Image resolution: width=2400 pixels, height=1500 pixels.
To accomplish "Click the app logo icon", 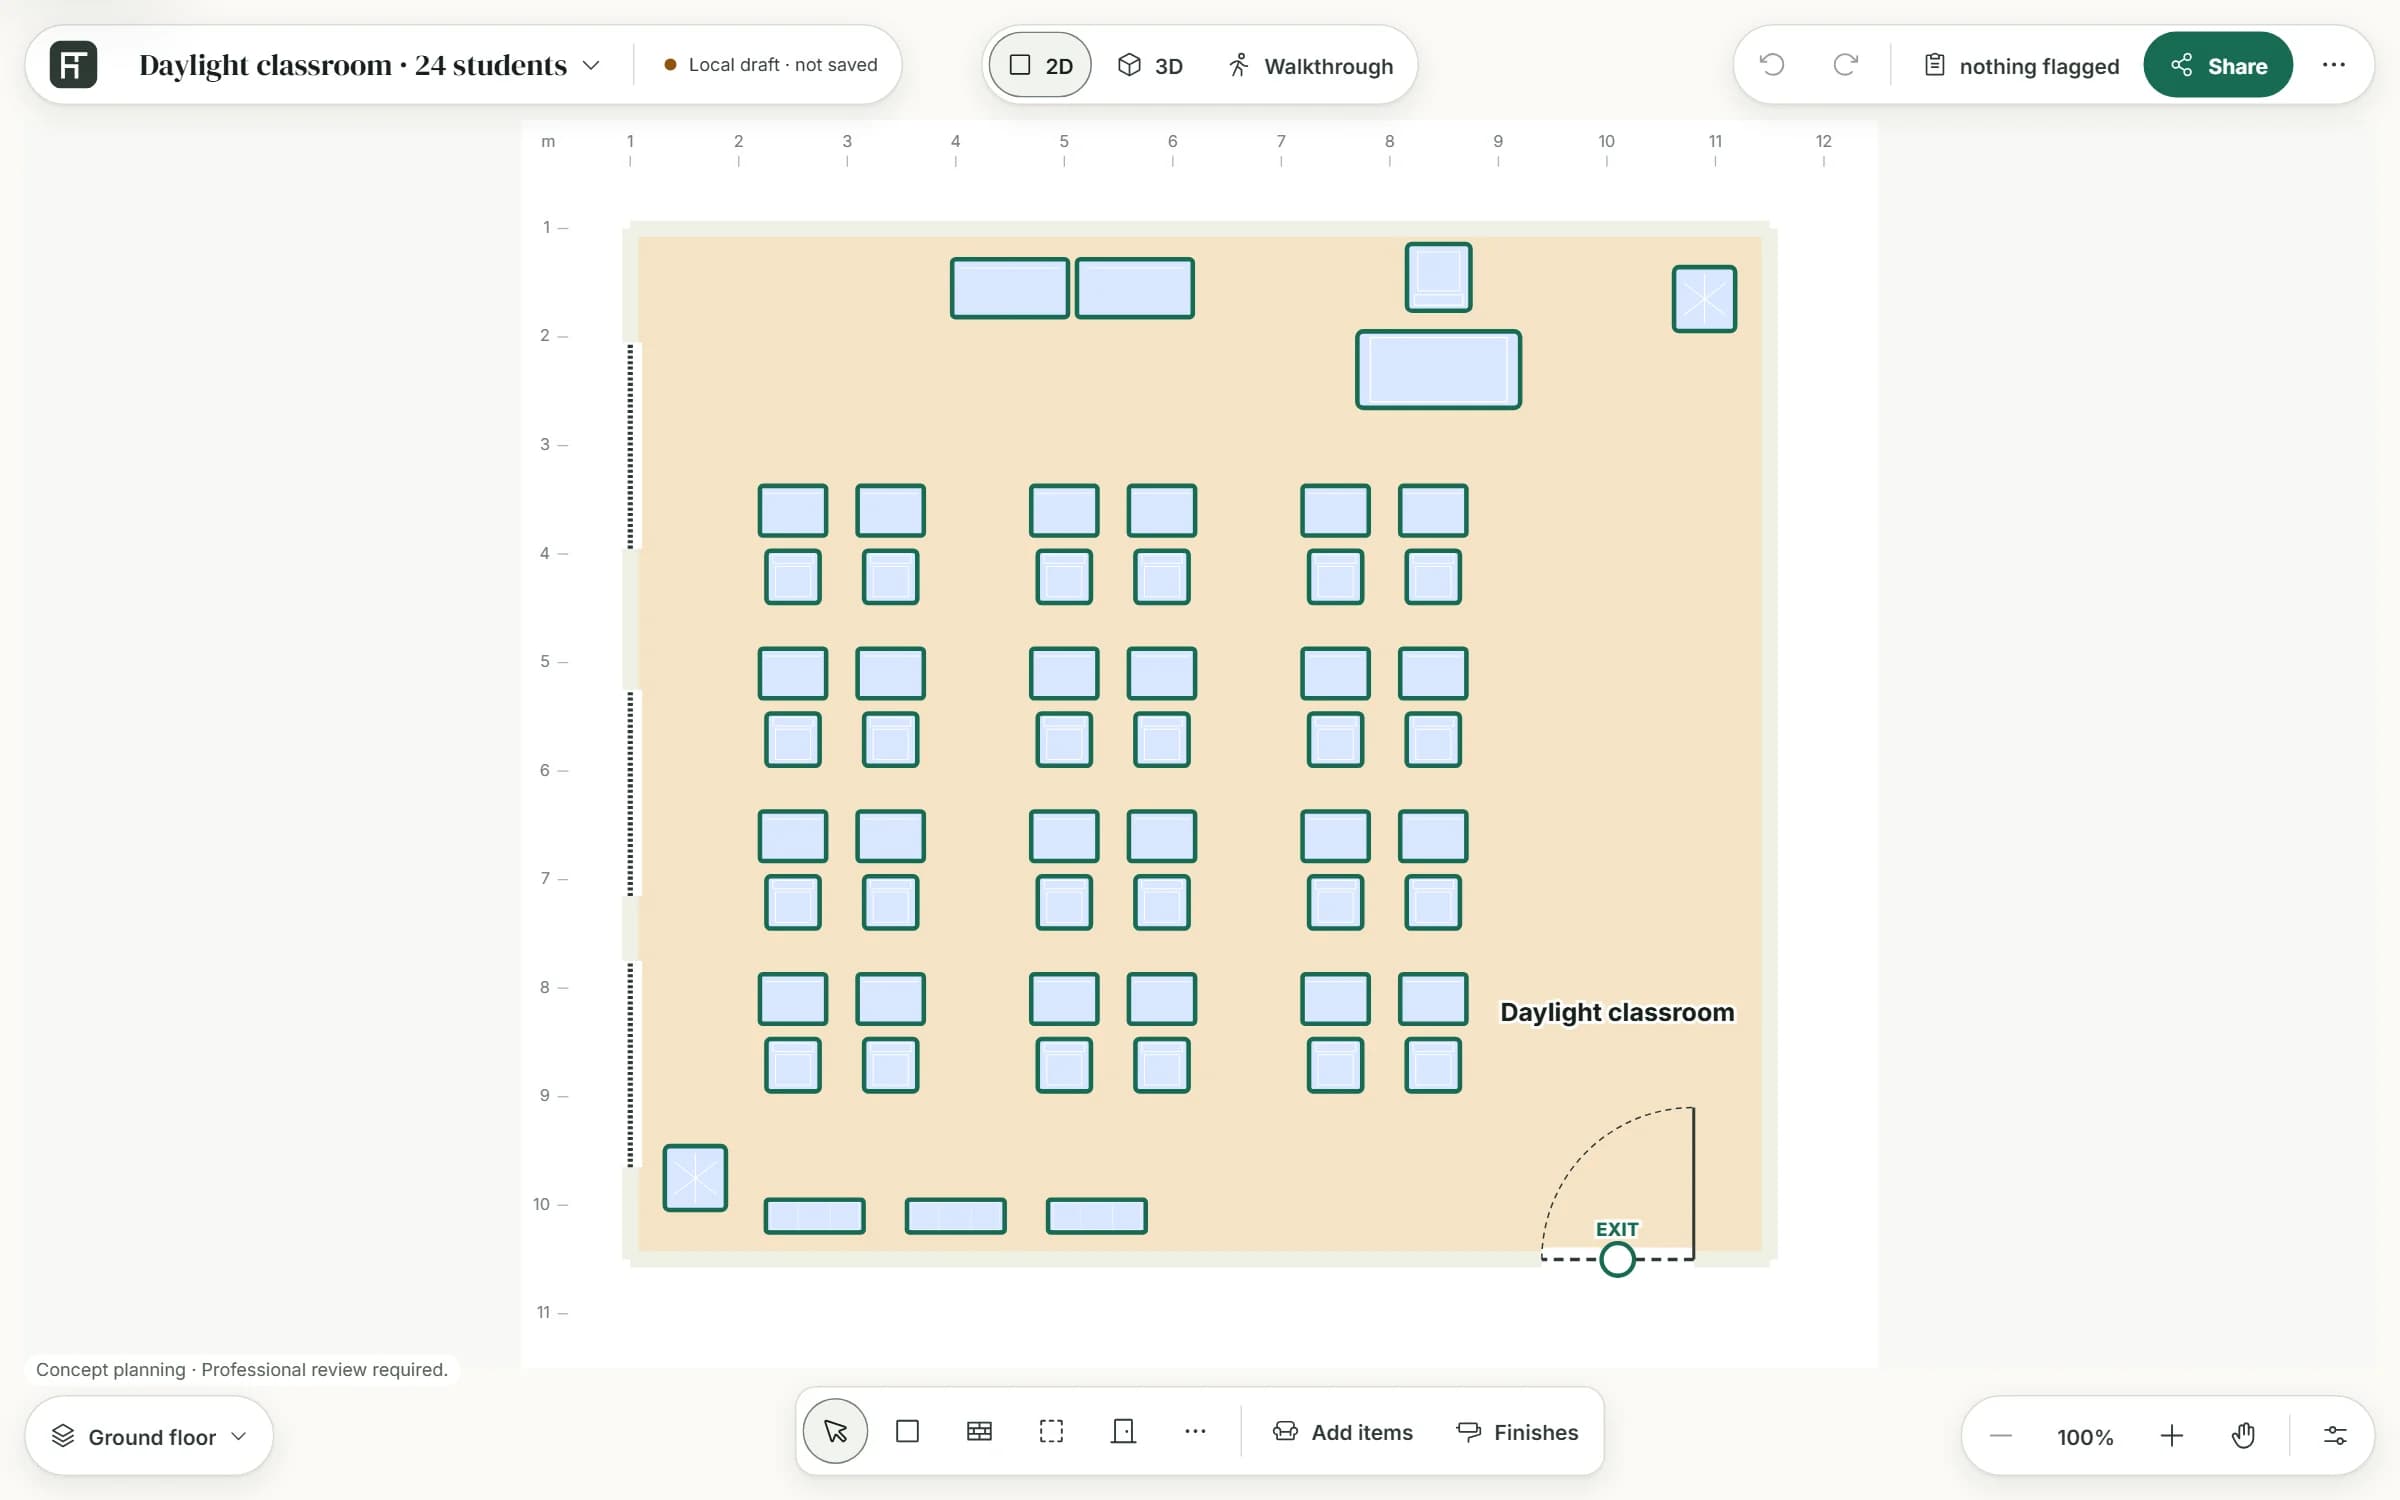I will point(73,65).
